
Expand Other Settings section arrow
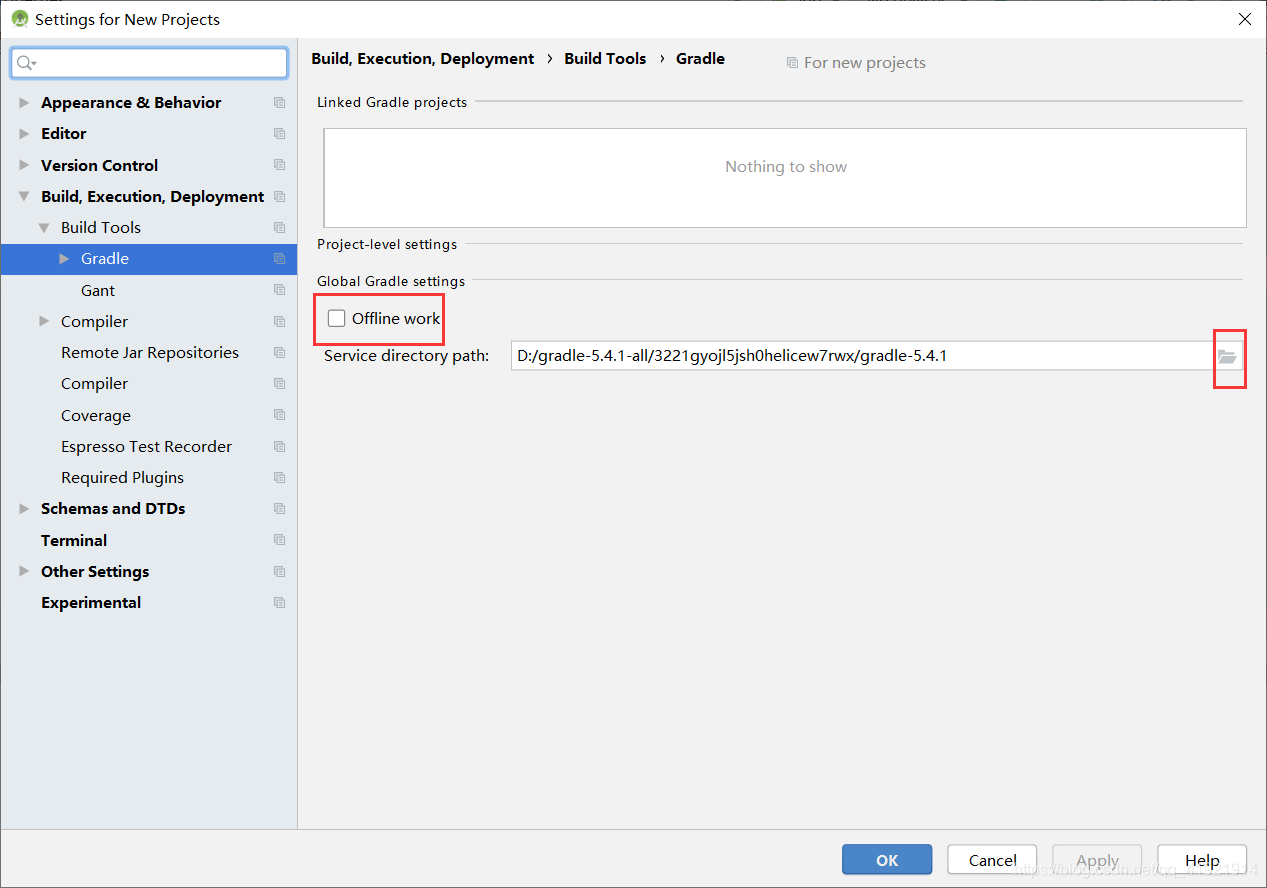tap(24, 572)
